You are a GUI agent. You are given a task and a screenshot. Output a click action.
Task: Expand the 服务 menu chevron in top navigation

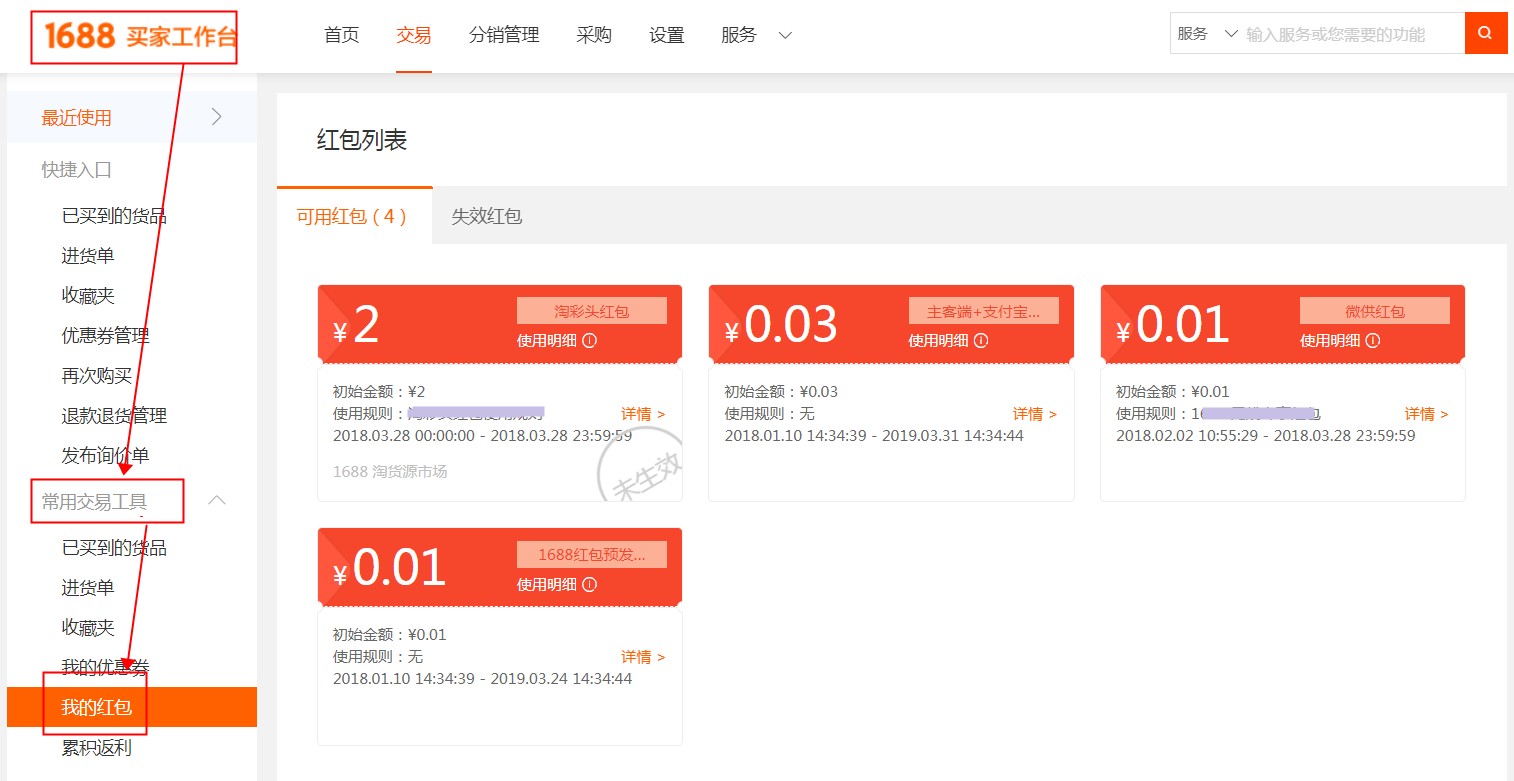785,35
